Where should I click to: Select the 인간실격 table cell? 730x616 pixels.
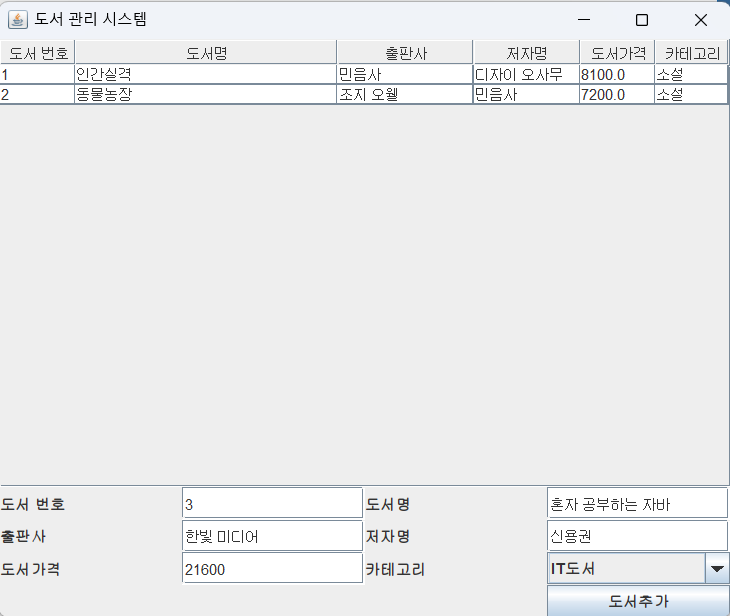[205, 74]
